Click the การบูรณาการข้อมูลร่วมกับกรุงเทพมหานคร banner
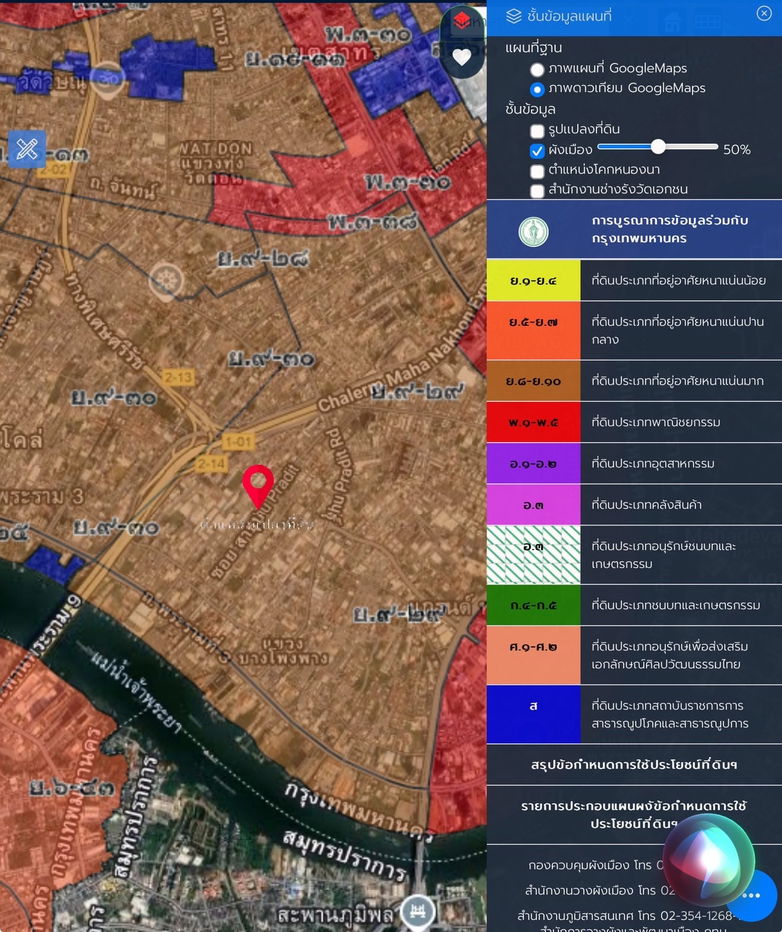782x932 pixels. [x=634, y=229]
